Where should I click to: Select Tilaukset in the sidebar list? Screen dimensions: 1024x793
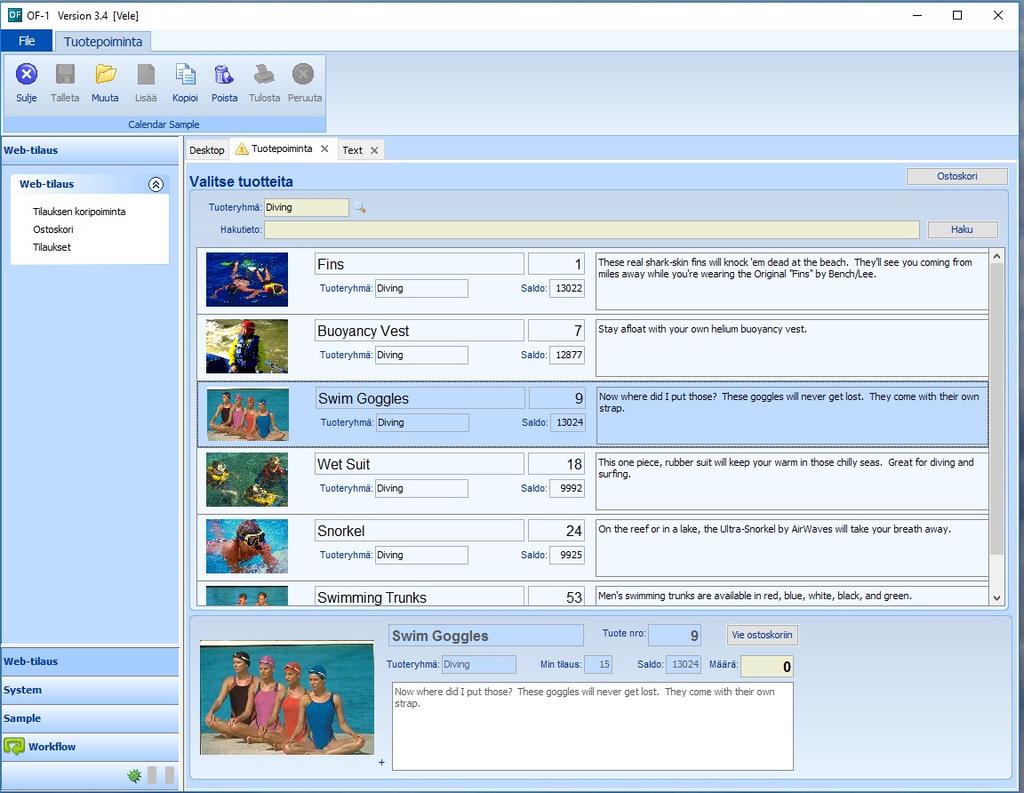click(52, 247)
